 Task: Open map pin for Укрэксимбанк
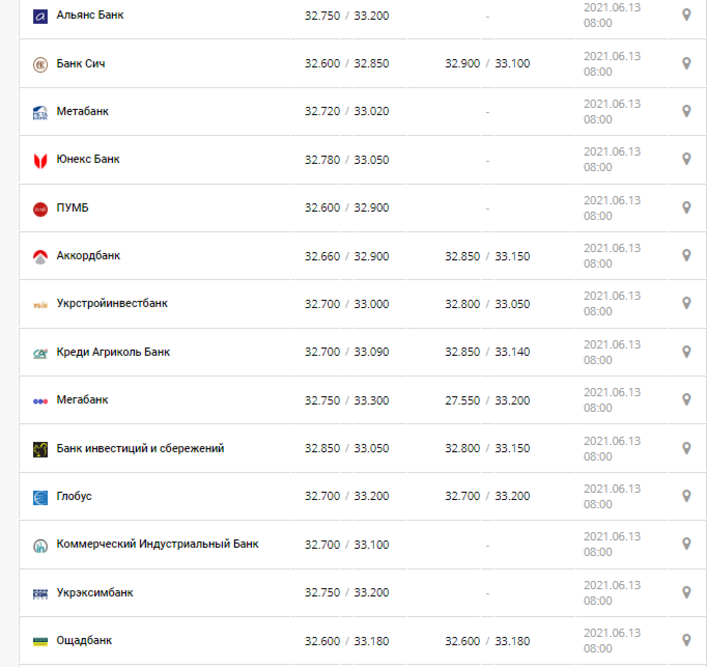pyautogui.click(x=686, y=593)
